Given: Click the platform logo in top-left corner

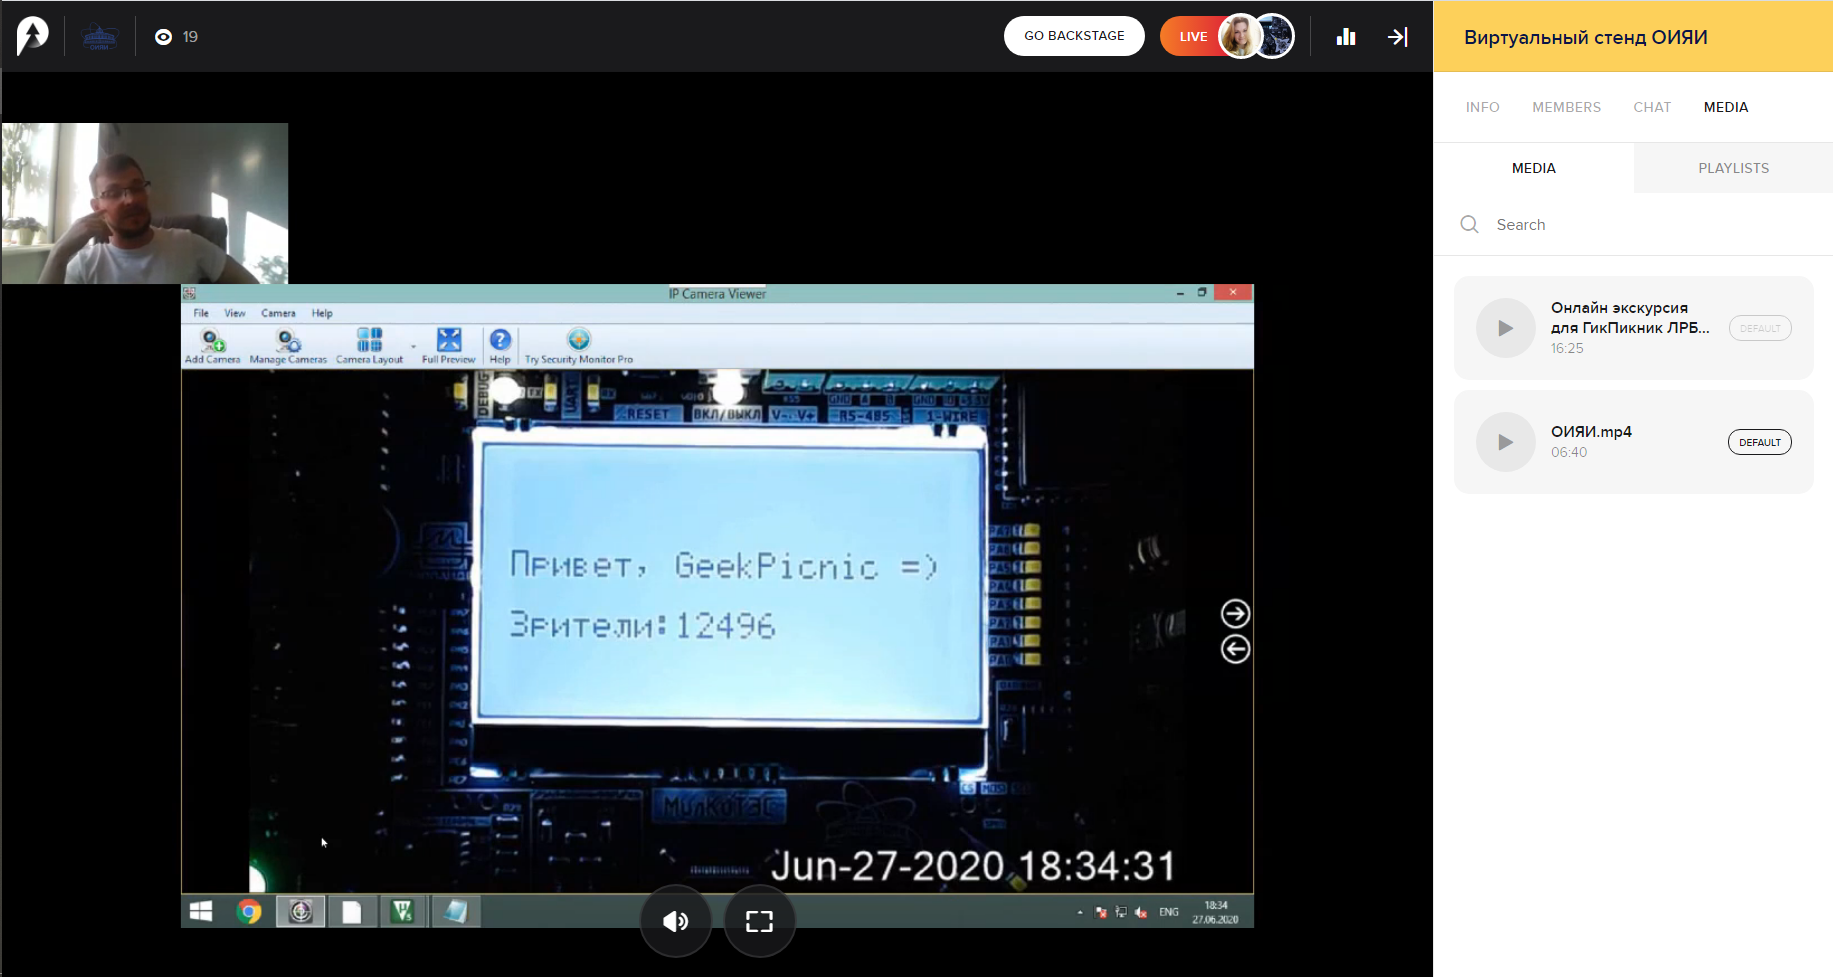Looking at the screenshot, I should (x=32, y=37).
